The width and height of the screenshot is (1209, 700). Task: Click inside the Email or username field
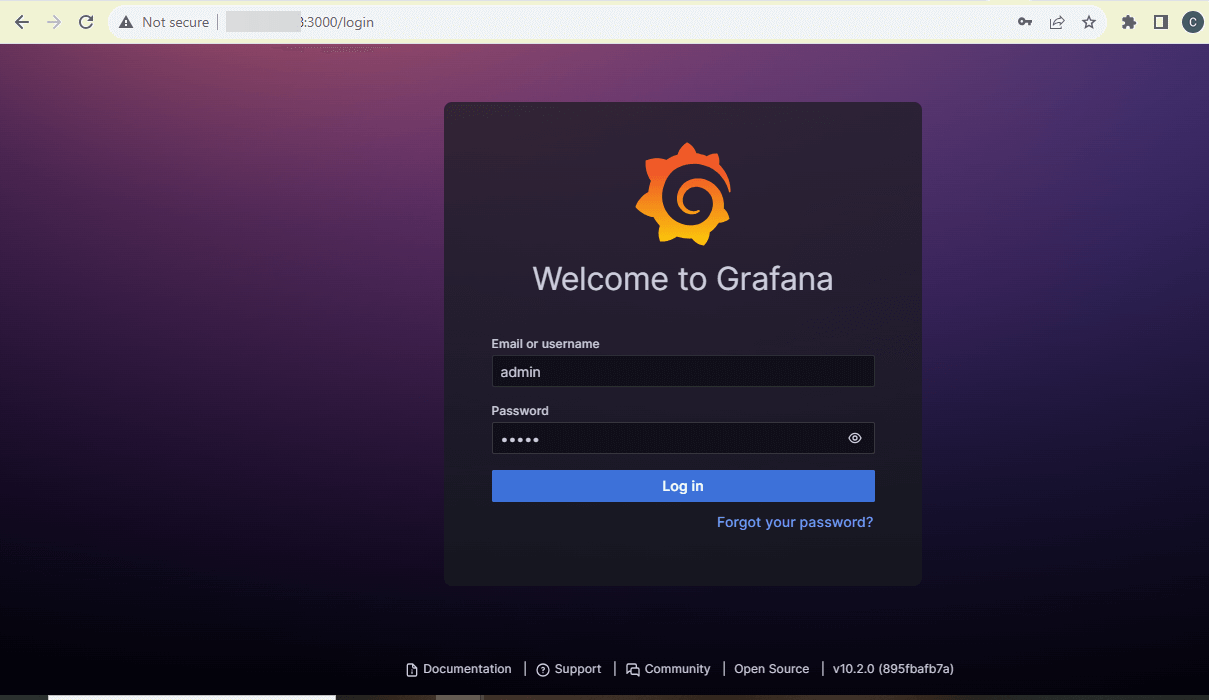(683, 371)
